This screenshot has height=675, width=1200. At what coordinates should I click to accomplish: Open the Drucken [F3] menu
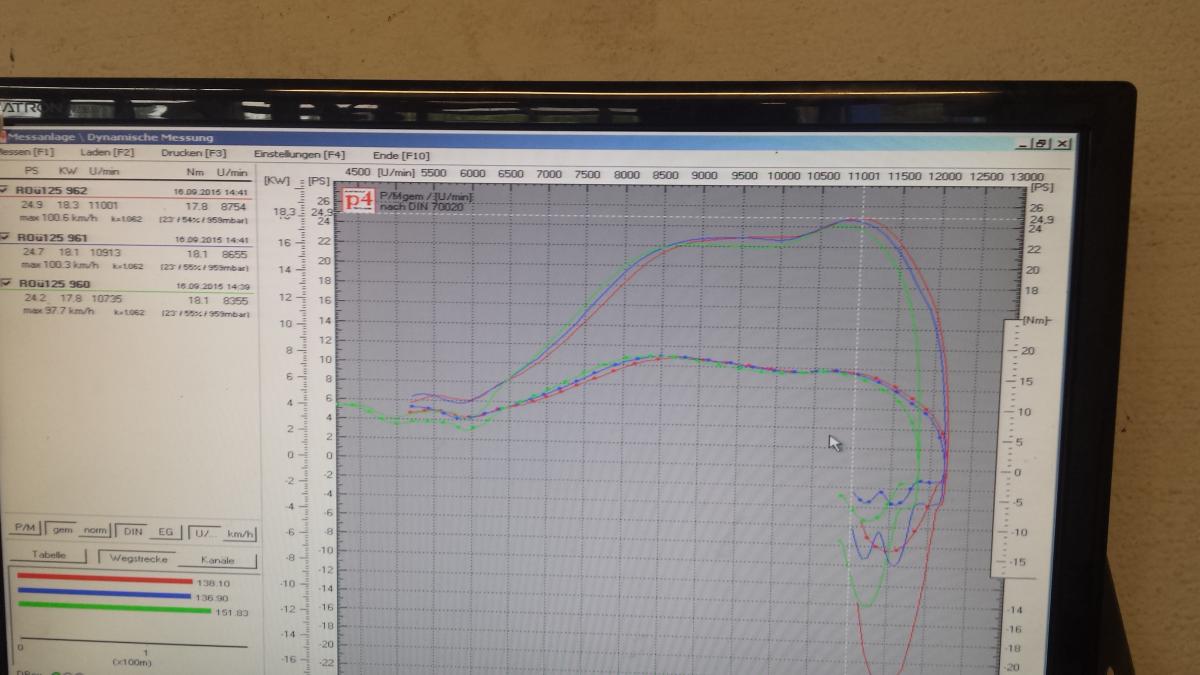click(x=193, y=153)
